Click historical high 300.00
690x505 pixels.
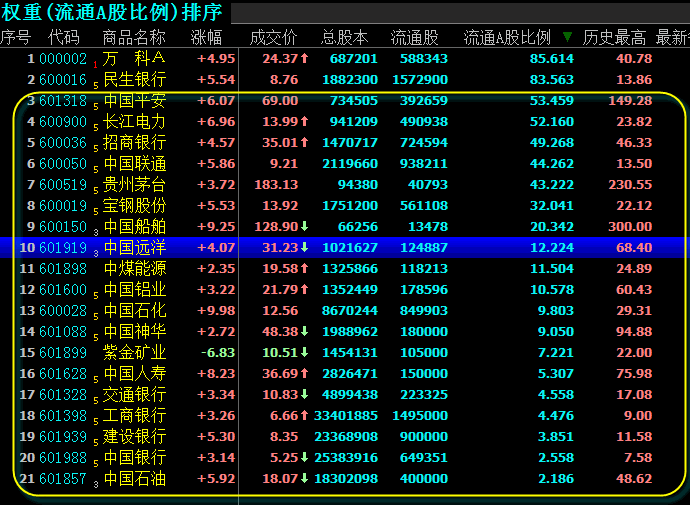point(630,227)
